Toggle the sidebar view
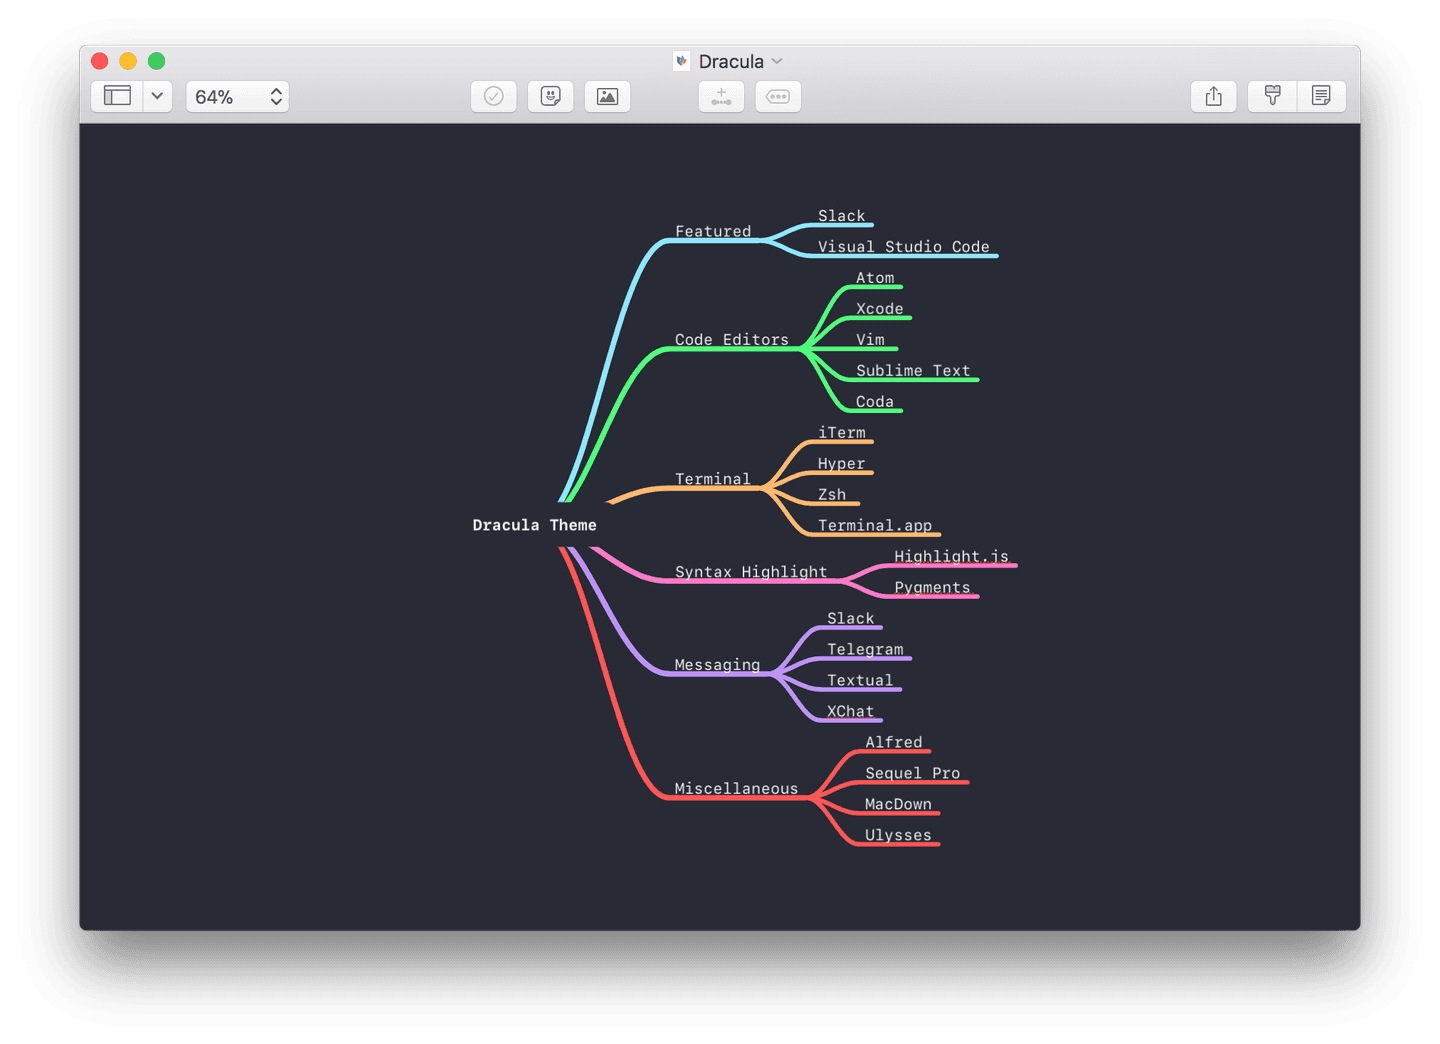The height and width of the screenshot is (1044, 1440). pyautogui.click(x=117, y=96)
